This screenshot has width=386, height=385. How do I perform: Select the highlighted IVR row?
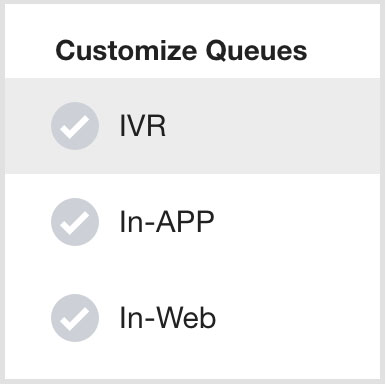tap(193, 126)
